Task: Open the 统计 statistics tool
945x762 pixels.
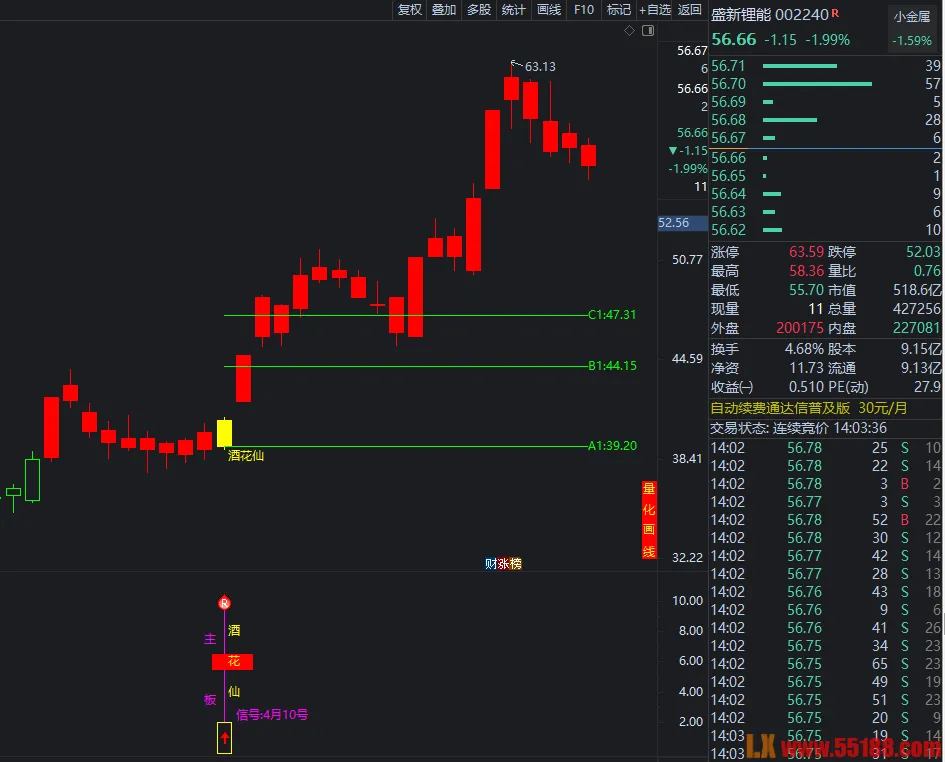Action: pyautogui.click(x=513, y=10)
